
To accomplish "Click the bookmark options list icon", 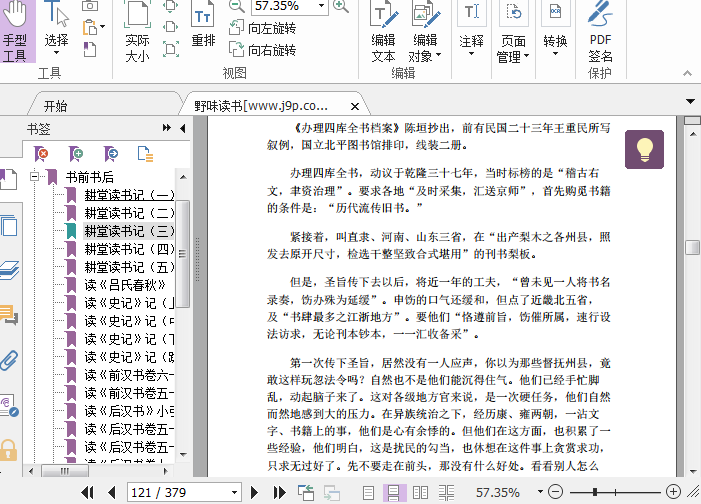I will pyautogui.click(x=145, y=154).
